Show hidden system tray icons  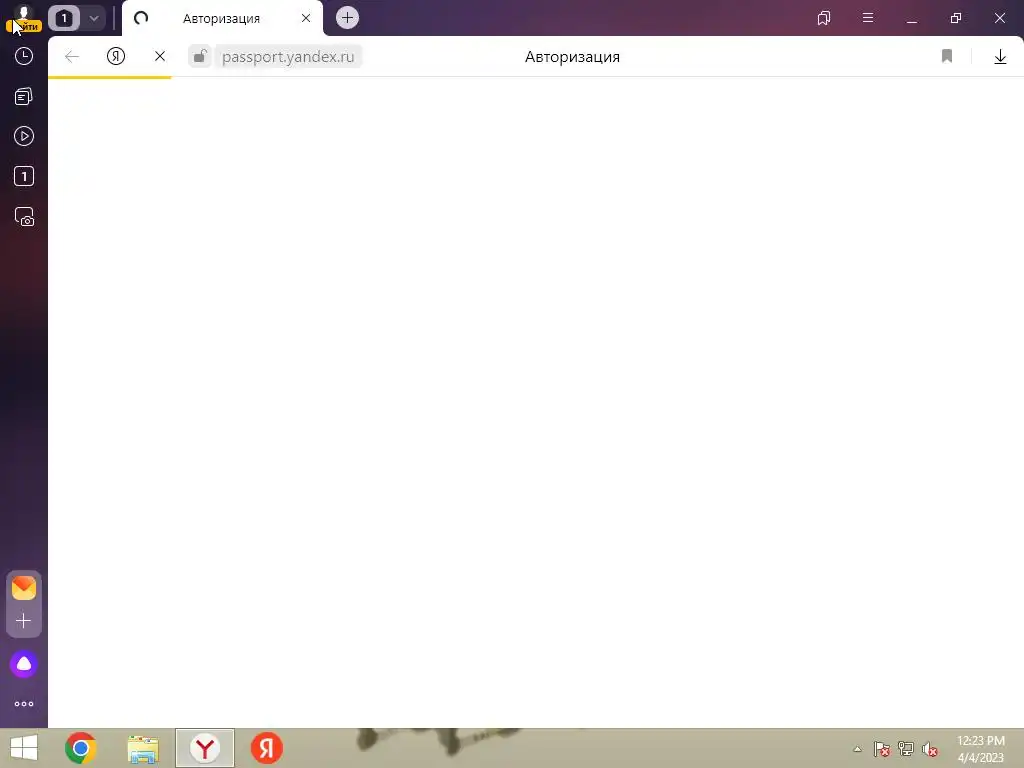(x=857, y=750)
